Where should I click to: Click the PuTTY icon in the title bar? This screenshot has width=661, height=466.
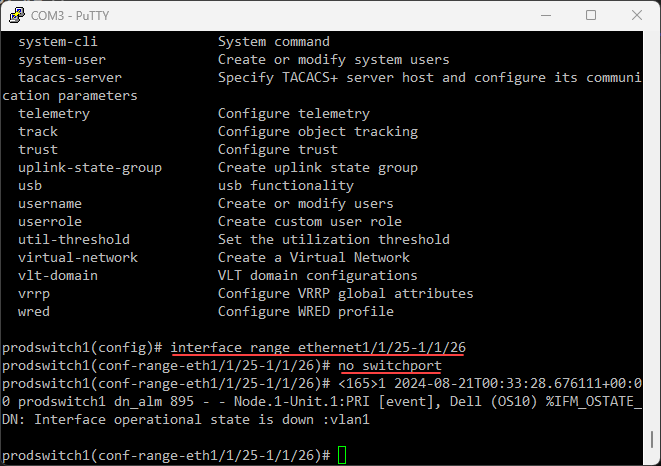(x=14, y=15)
